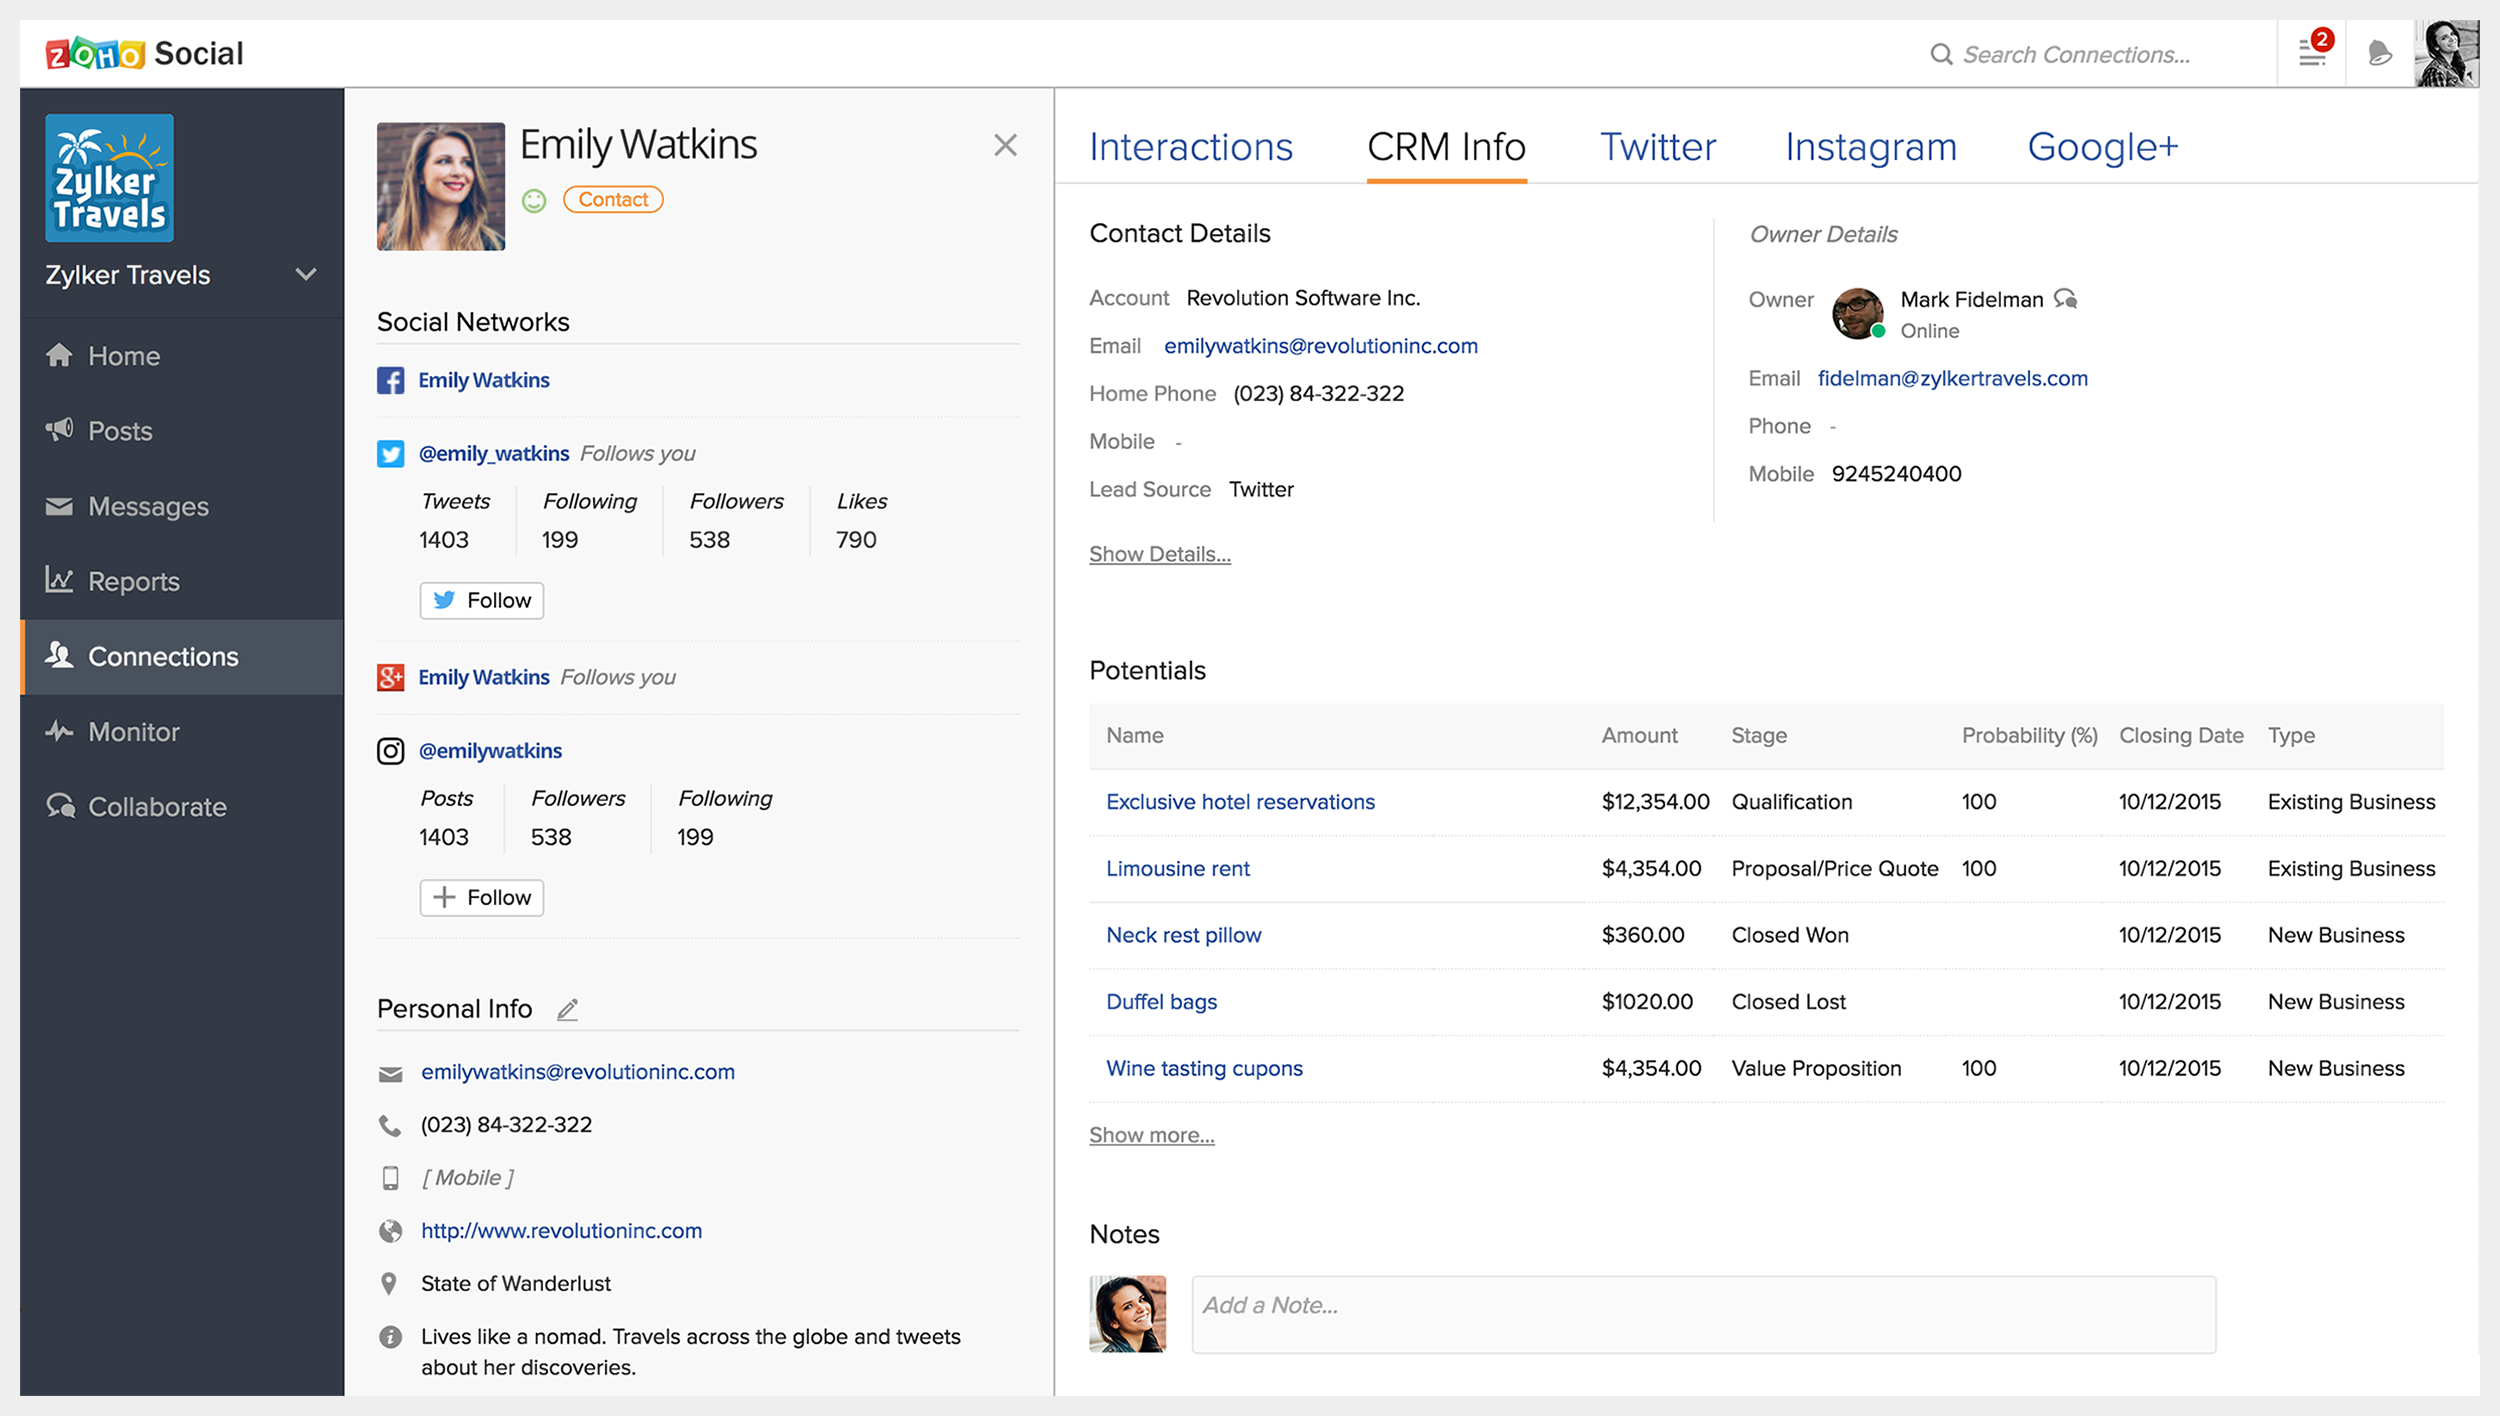Expand potentials list with Show more link
Screen dimensions: 2500x1416
point(1151,1135)
